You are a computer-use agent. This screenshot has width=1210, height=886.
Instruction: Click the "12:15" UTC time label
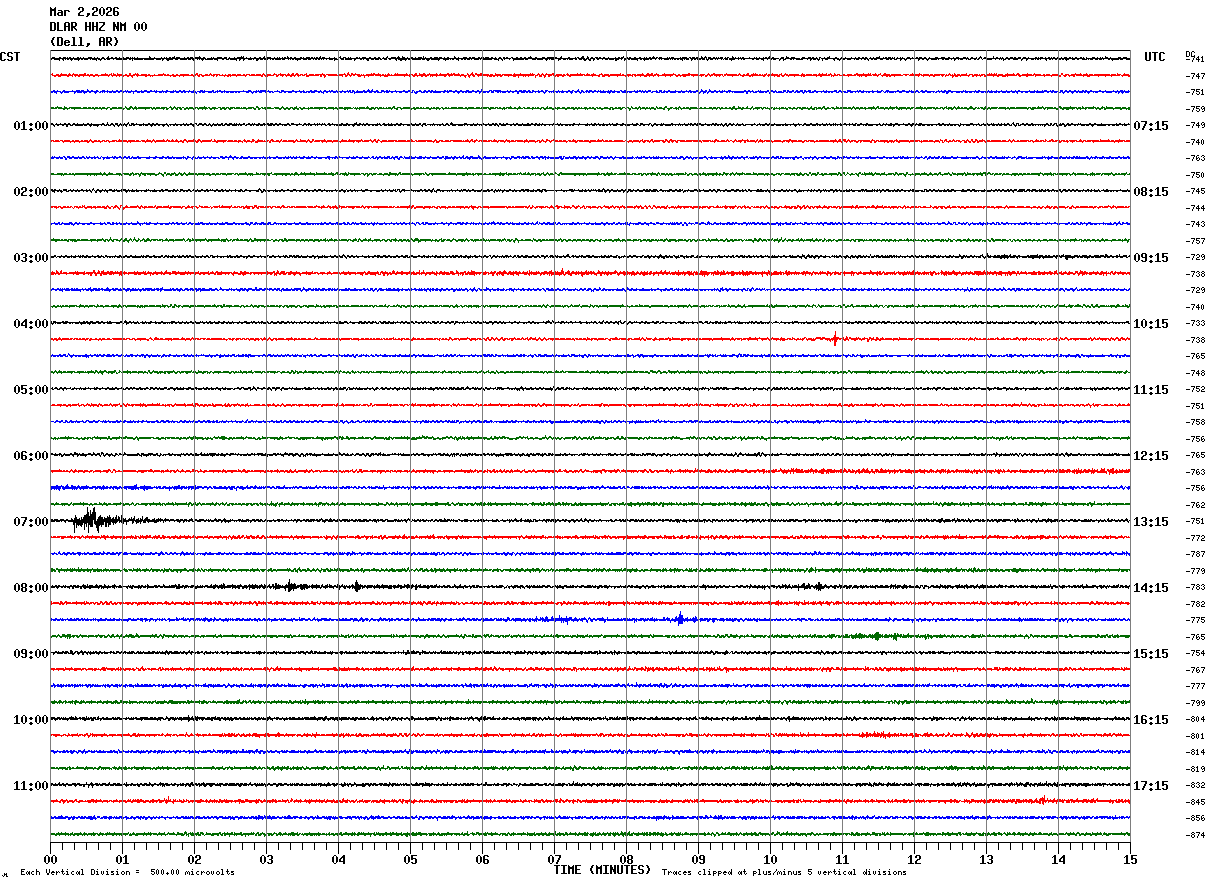pos(1151,456)
